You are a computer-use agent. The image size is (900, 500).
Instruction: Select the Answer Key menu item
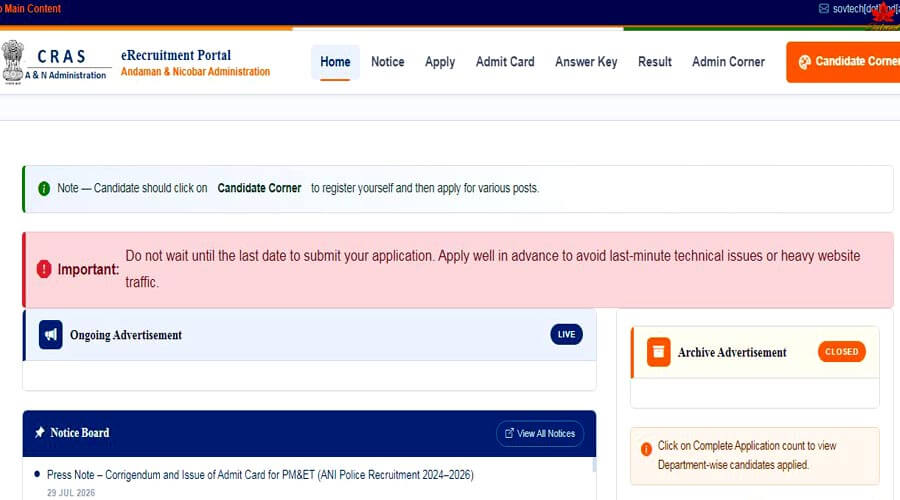pos(586,62)
